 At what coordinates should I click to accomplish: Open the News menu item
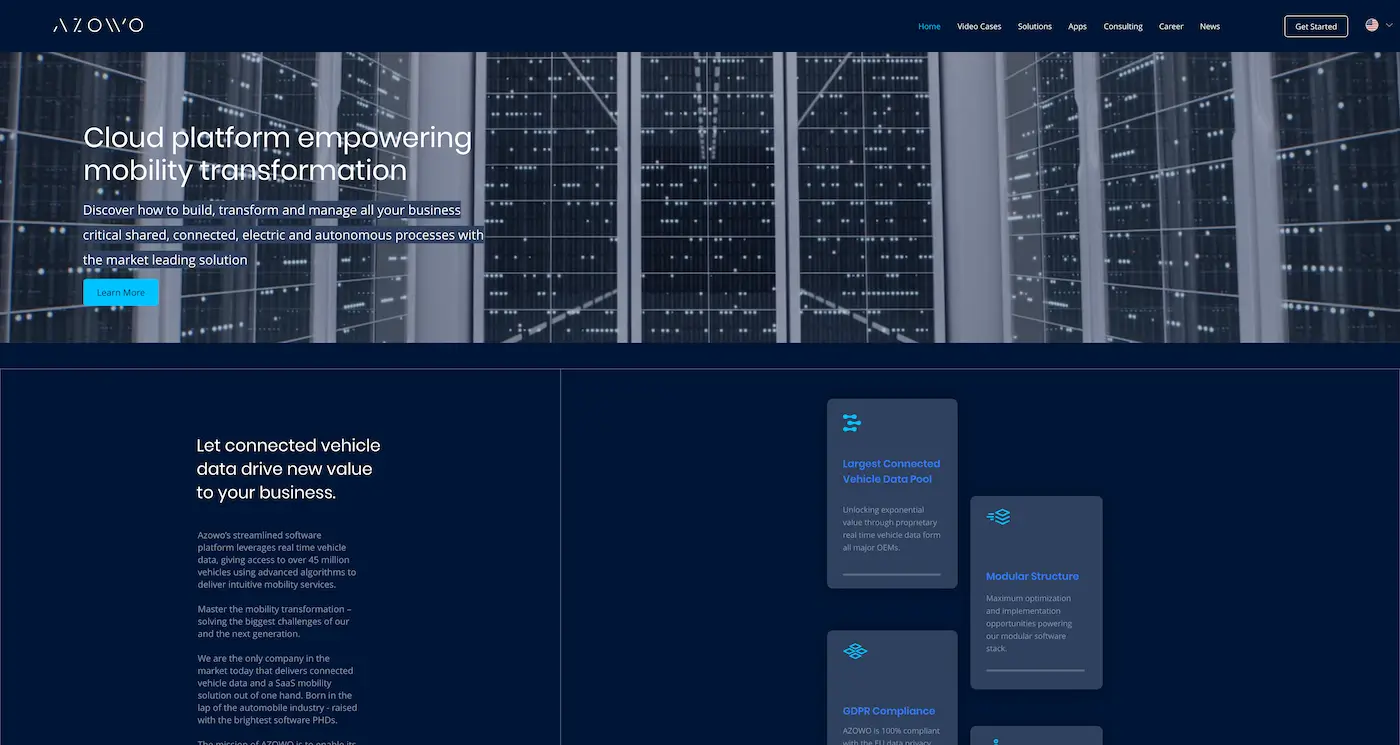[1210, 26]
